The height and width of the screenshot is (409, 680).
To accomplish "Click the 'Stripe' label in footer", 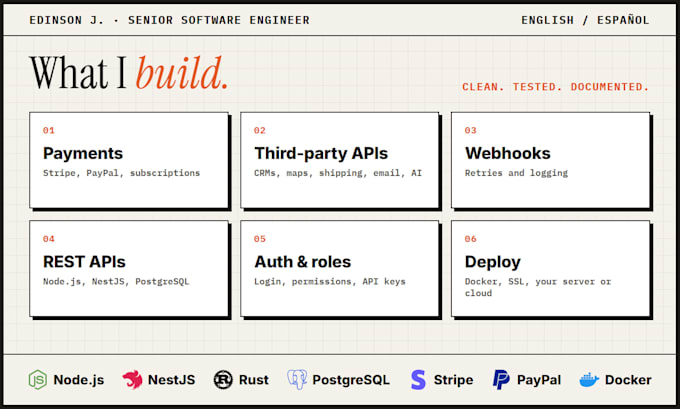I will (453, 380).
